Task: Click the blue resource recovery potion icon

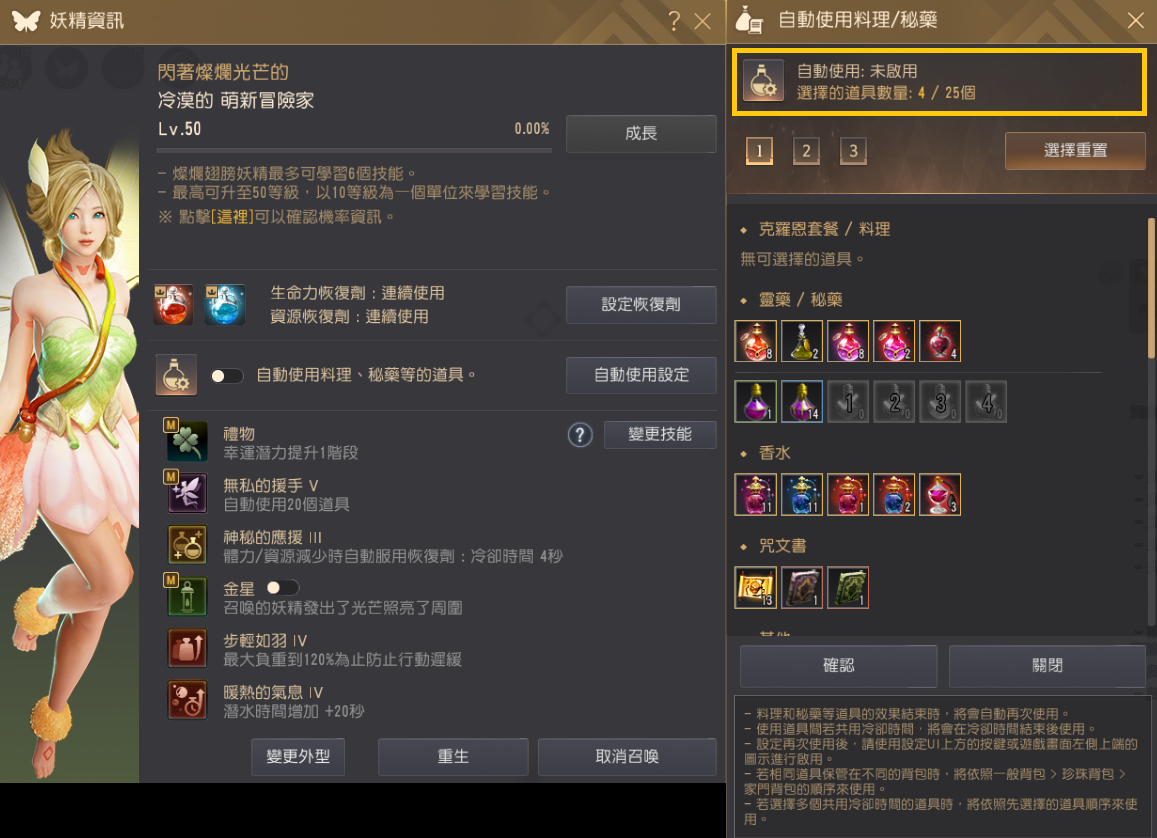Action: tap(224, 305)
